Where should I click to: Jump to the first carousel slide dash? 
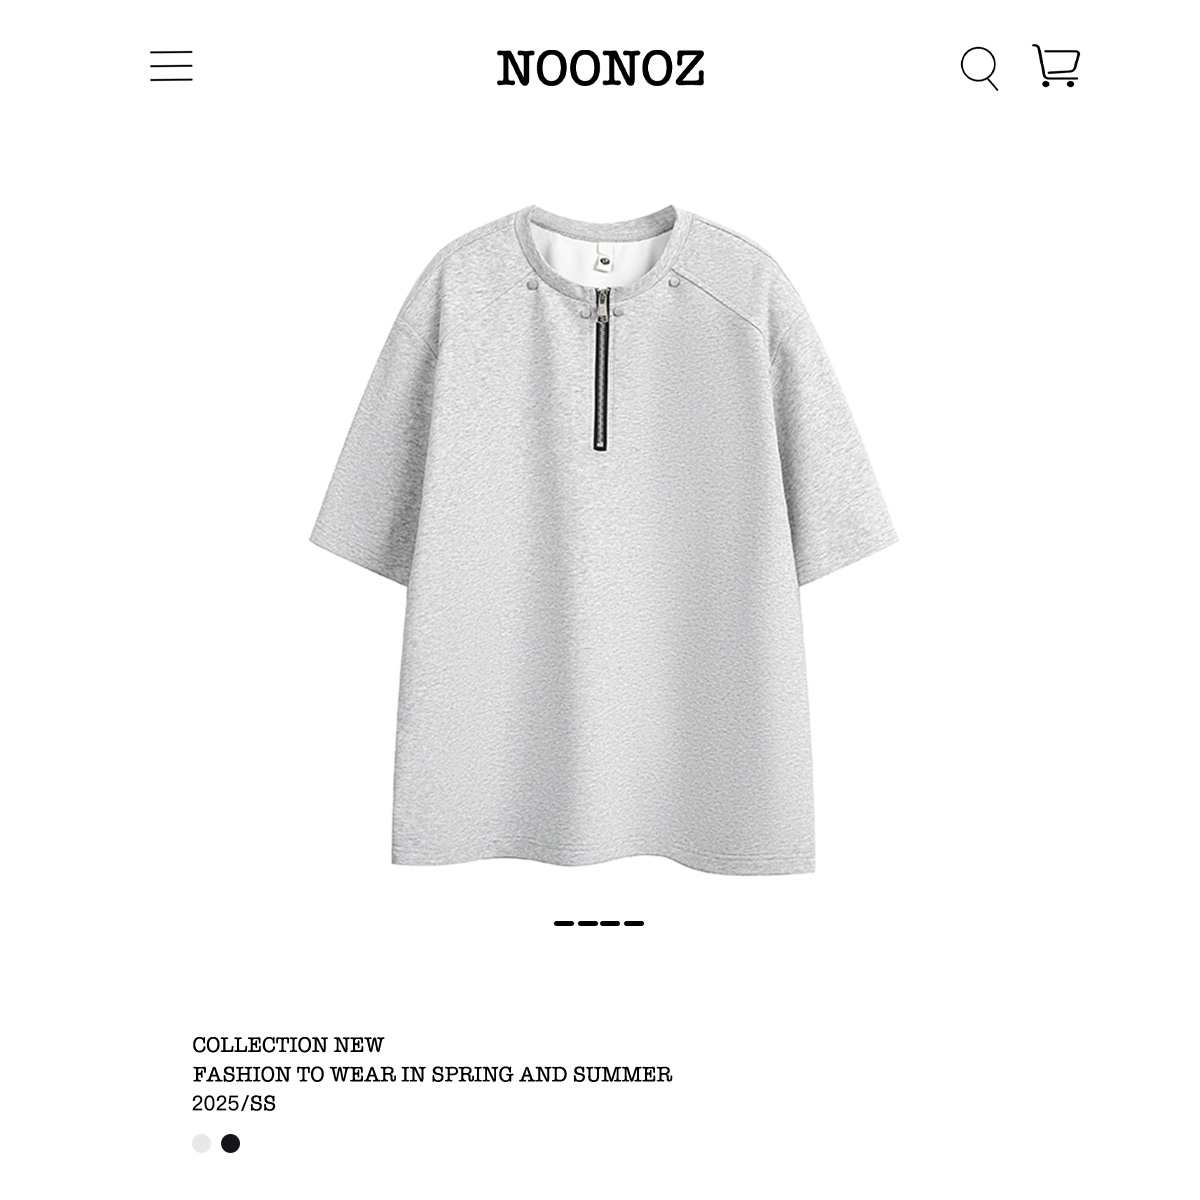(564, 923)
